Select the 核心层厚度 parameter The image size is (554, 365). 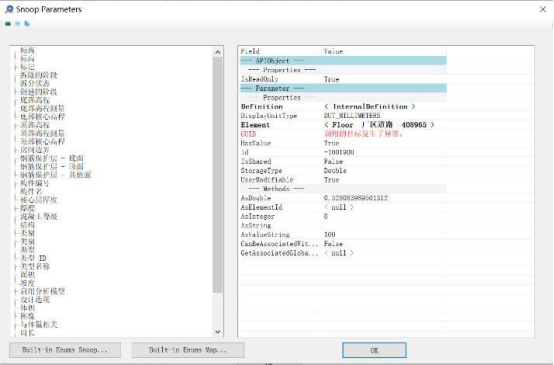click(39, 200)
